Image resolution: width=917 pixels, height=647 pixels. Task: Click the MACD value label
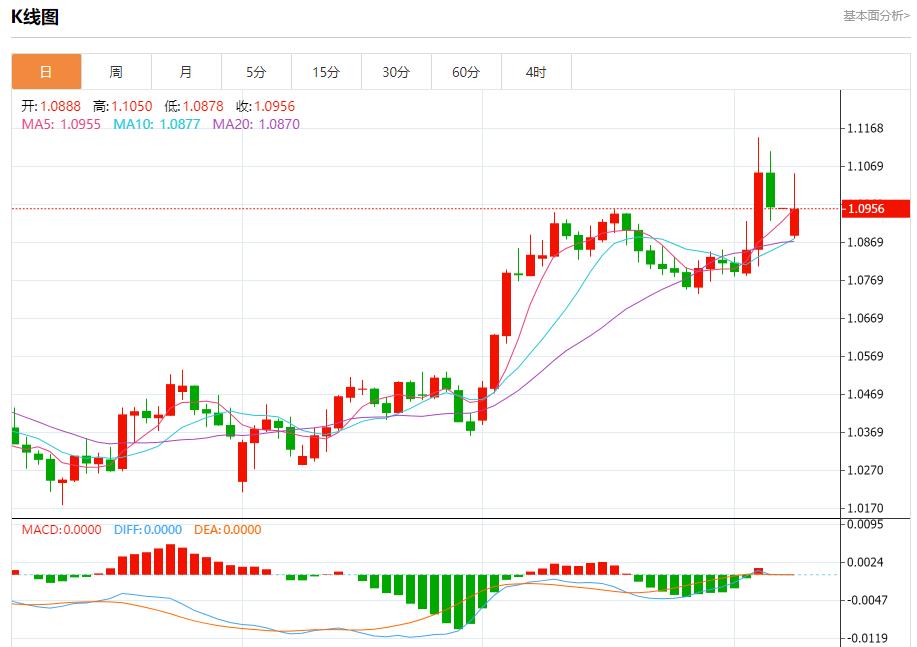(61, 530)
